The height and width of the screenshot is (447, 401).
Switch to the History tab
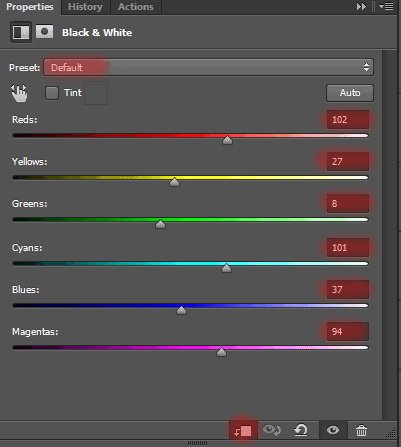[x=85, y=7]
